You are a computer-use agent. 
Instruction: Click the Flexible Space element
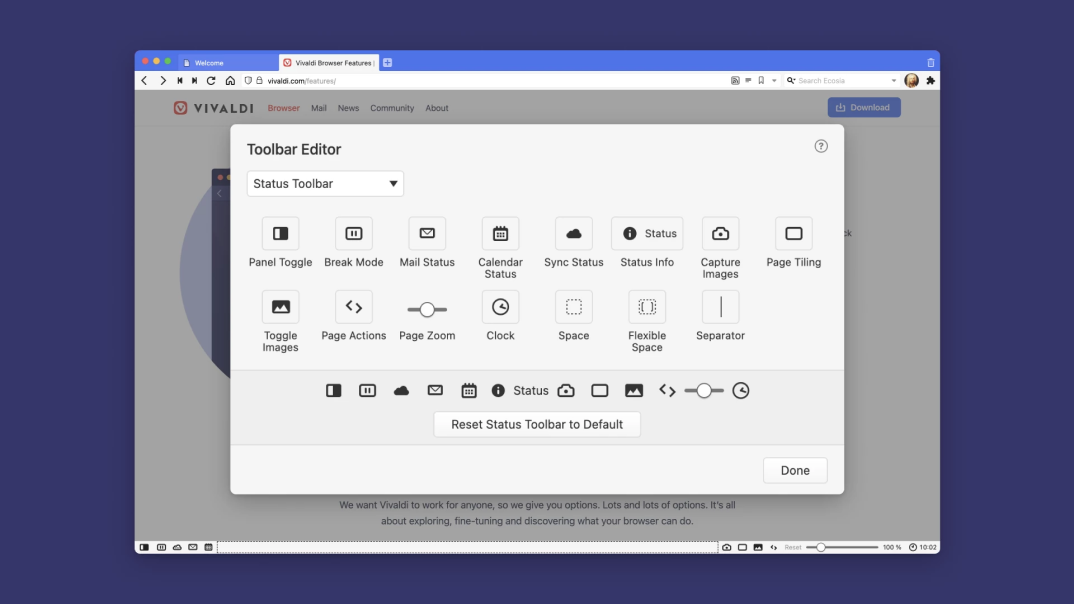coord(646,306)
